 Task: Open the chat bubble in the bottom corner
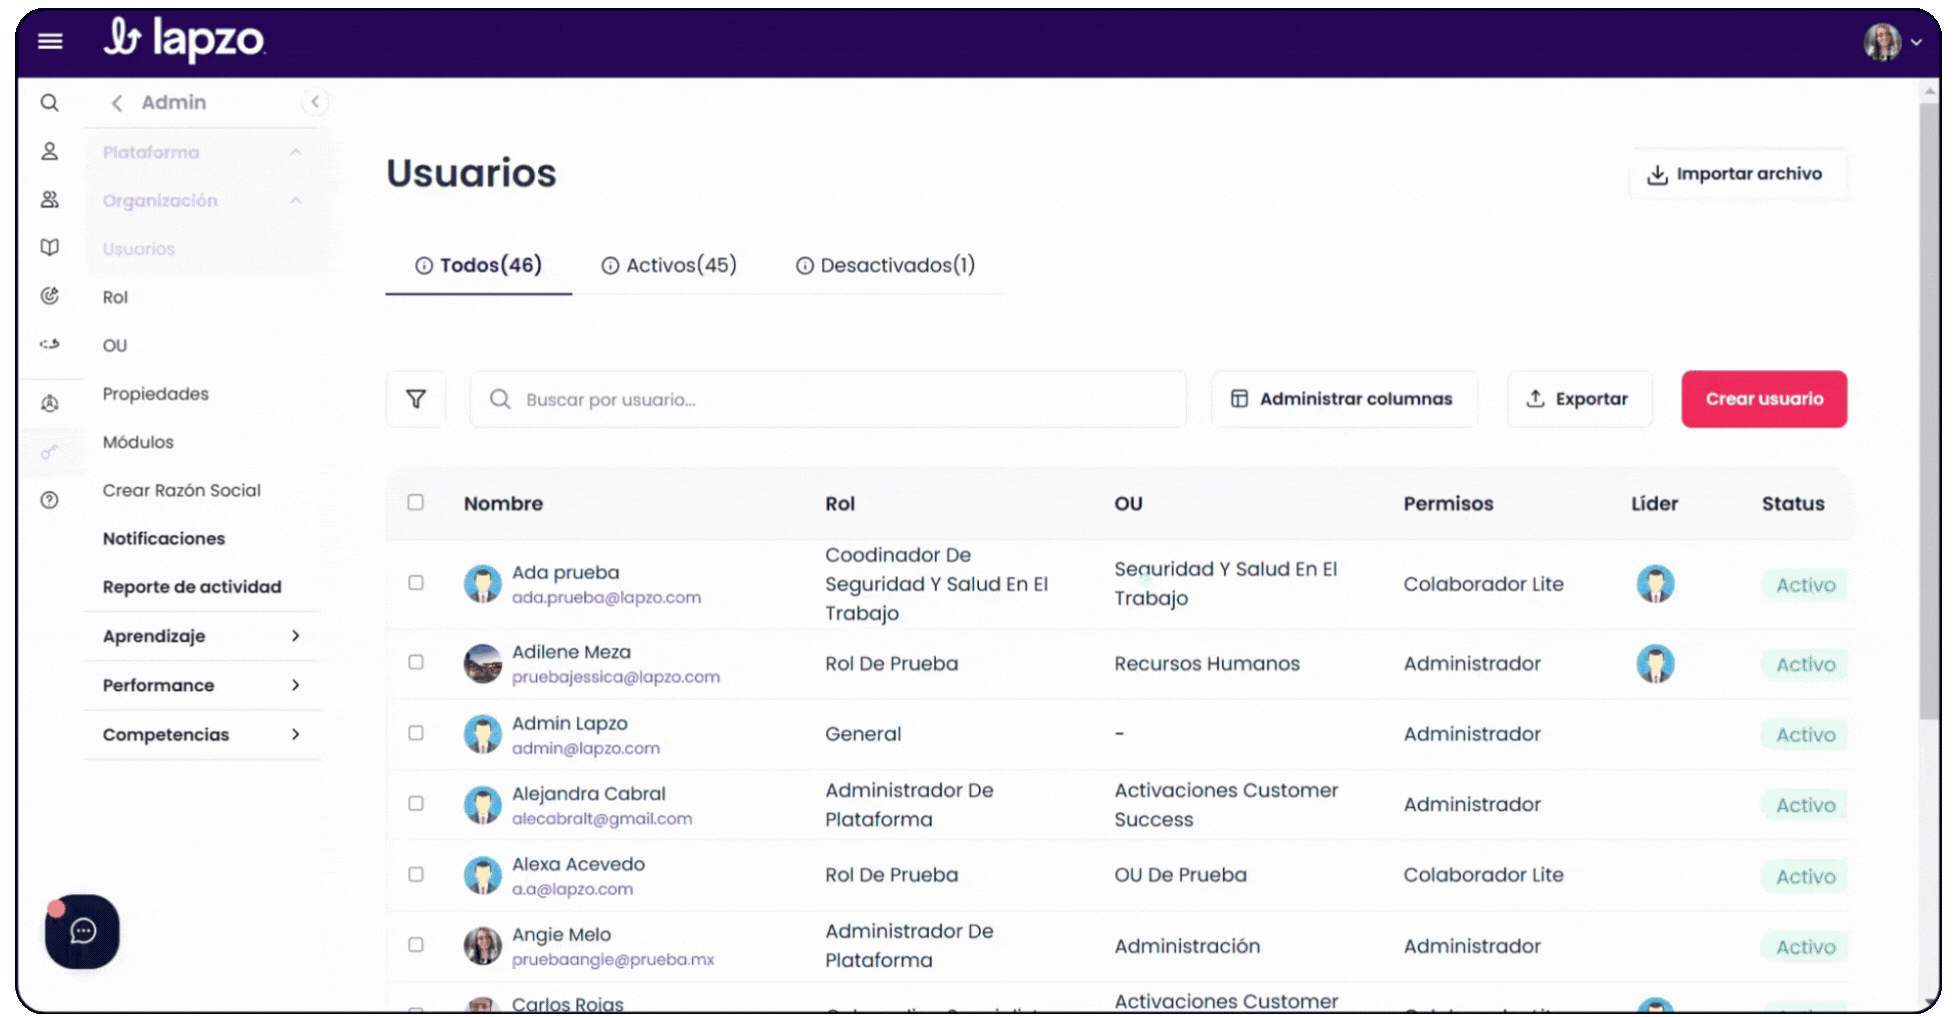click(x=81, y=932)
